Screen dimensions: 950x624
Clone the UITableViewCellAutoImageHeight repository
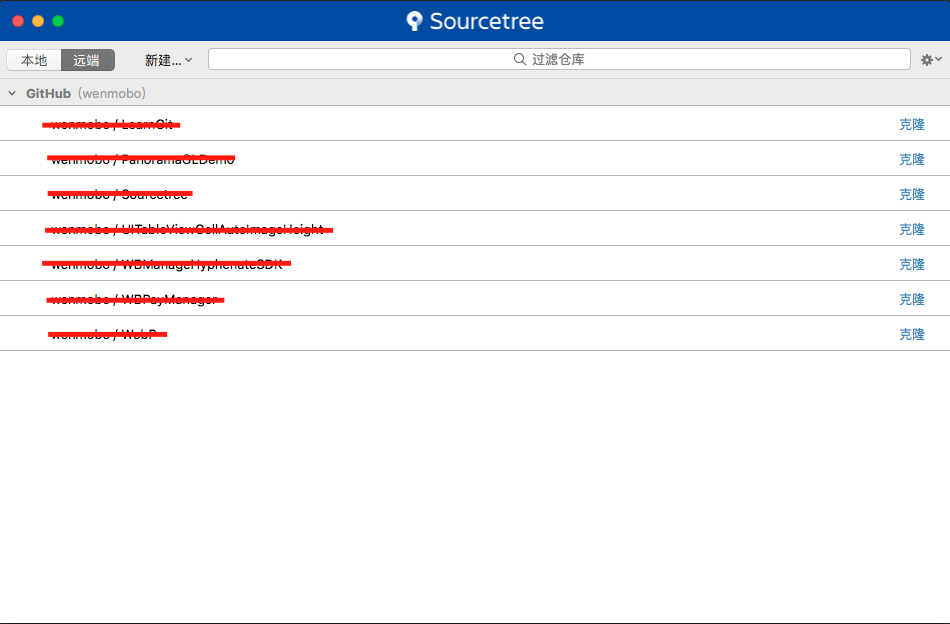pyautogui.click(x=911, y=230)
